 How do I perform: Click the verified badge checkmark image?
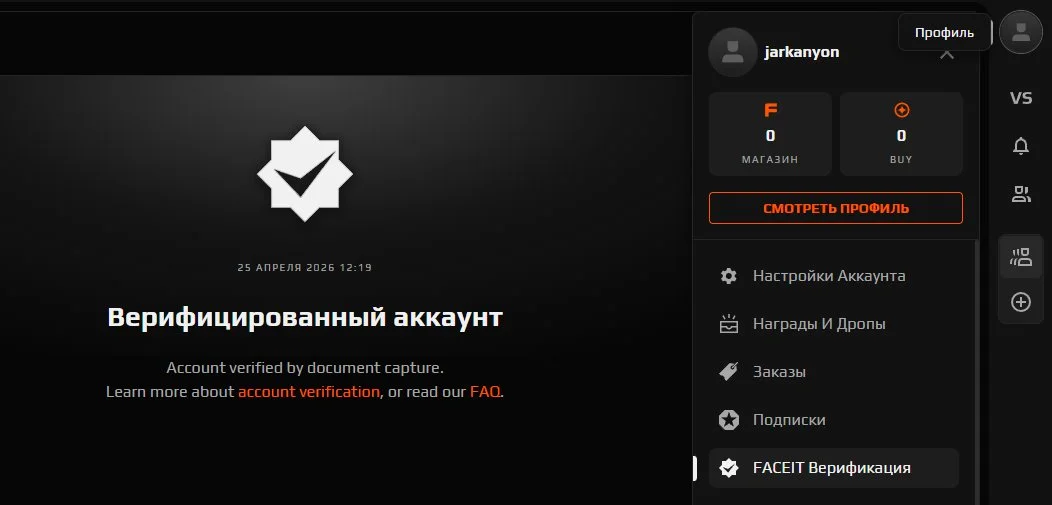(x=305, y=174)
